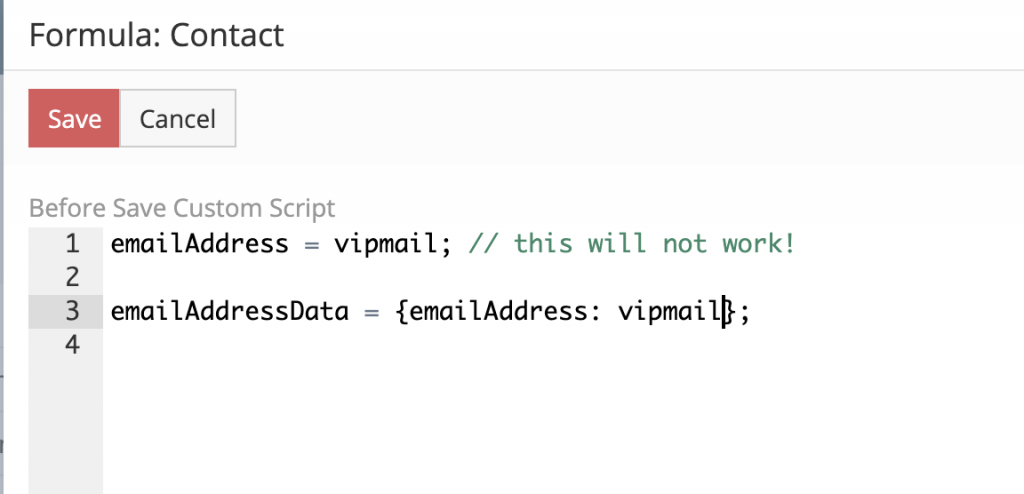This screenshot has width=1024, height=494.
Task: Select the highlighted line number 3
Action: 72,311
